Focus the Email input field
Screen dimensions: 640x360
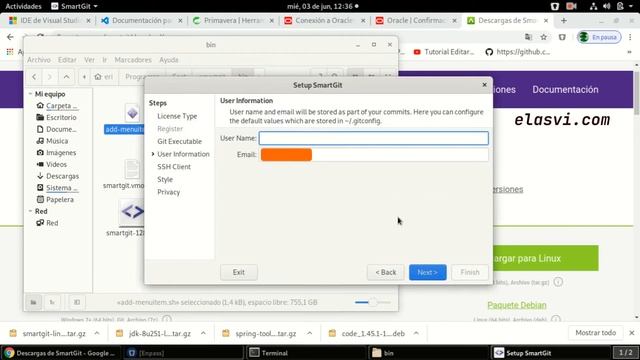(x=373, y=155)
